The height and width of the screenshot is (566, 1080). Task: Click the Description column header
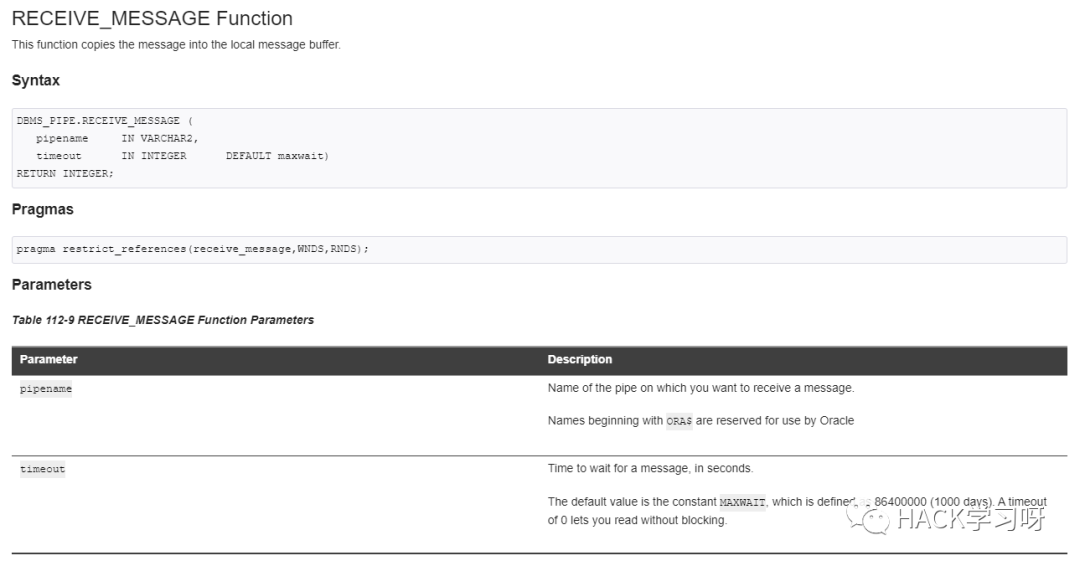tap(580, 359)
